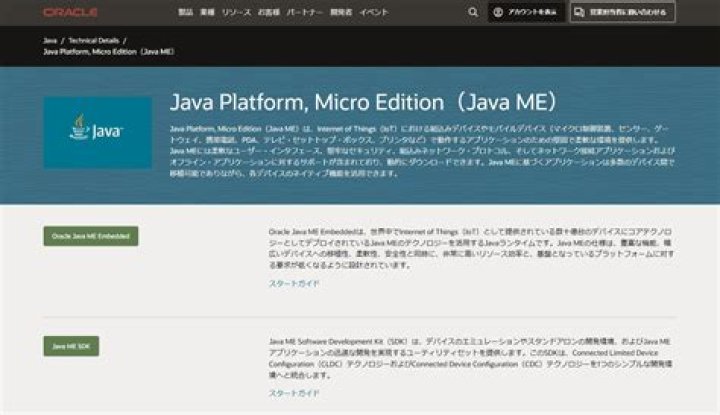Click the Oracle logo in the header

coord(70,12)
